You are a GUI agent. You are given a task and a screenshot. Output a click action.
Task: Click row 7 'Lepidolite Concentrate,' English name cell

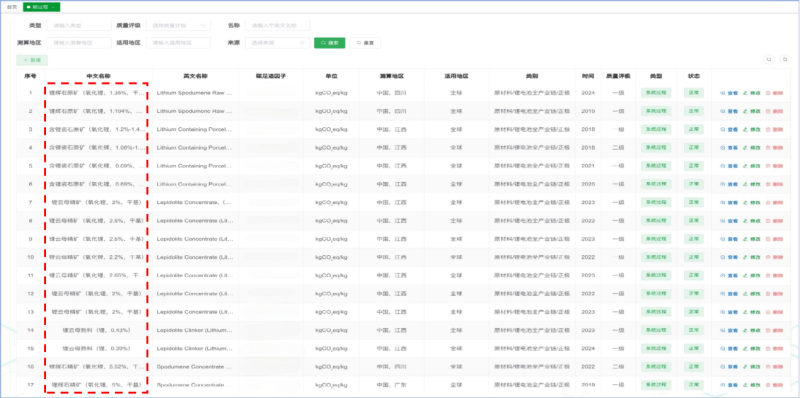[194, 203]
